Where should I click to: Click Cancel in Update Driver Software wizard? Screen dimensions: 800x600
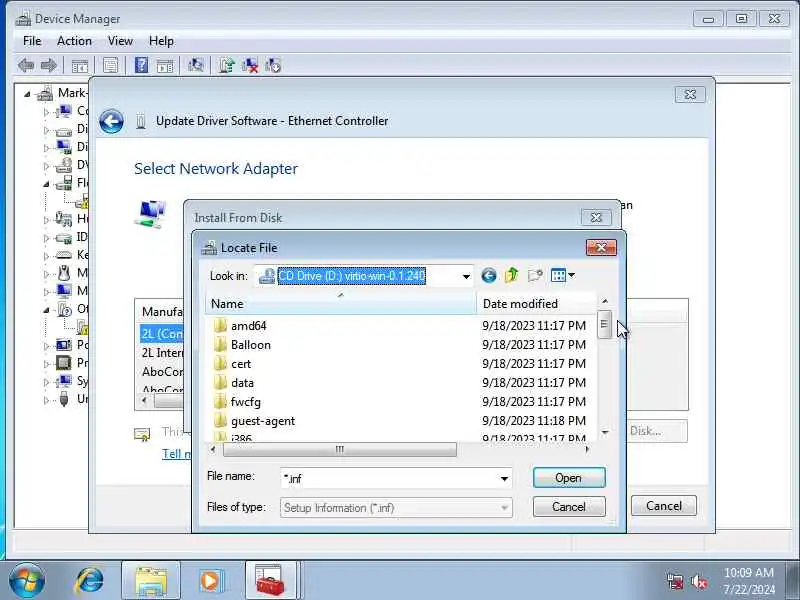click(663, 506)
